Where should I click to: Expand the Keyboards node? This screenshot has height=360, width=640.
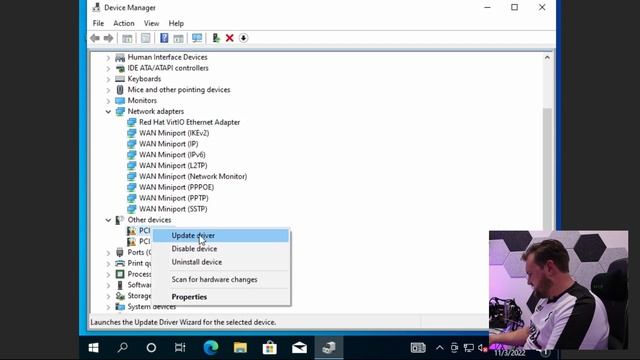(x=108, y=80)
